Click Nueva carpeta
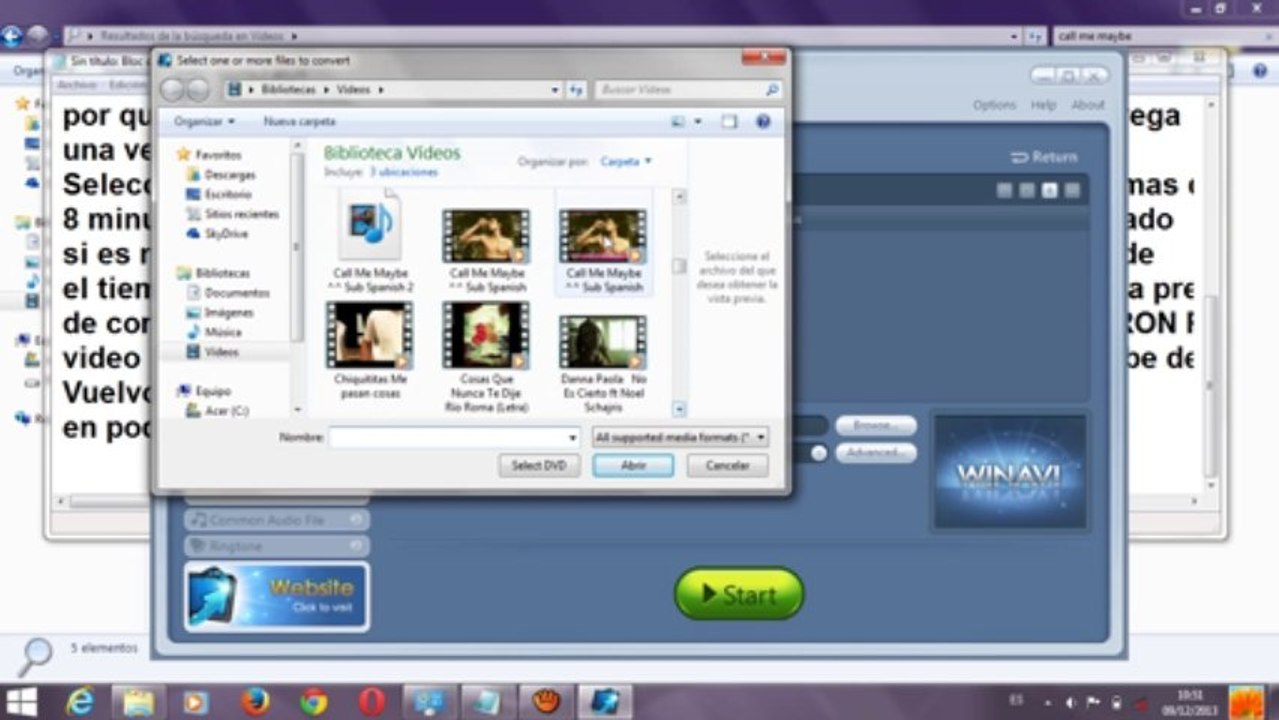Viewport: 1279px width, 720px height. tap(299, 121)
